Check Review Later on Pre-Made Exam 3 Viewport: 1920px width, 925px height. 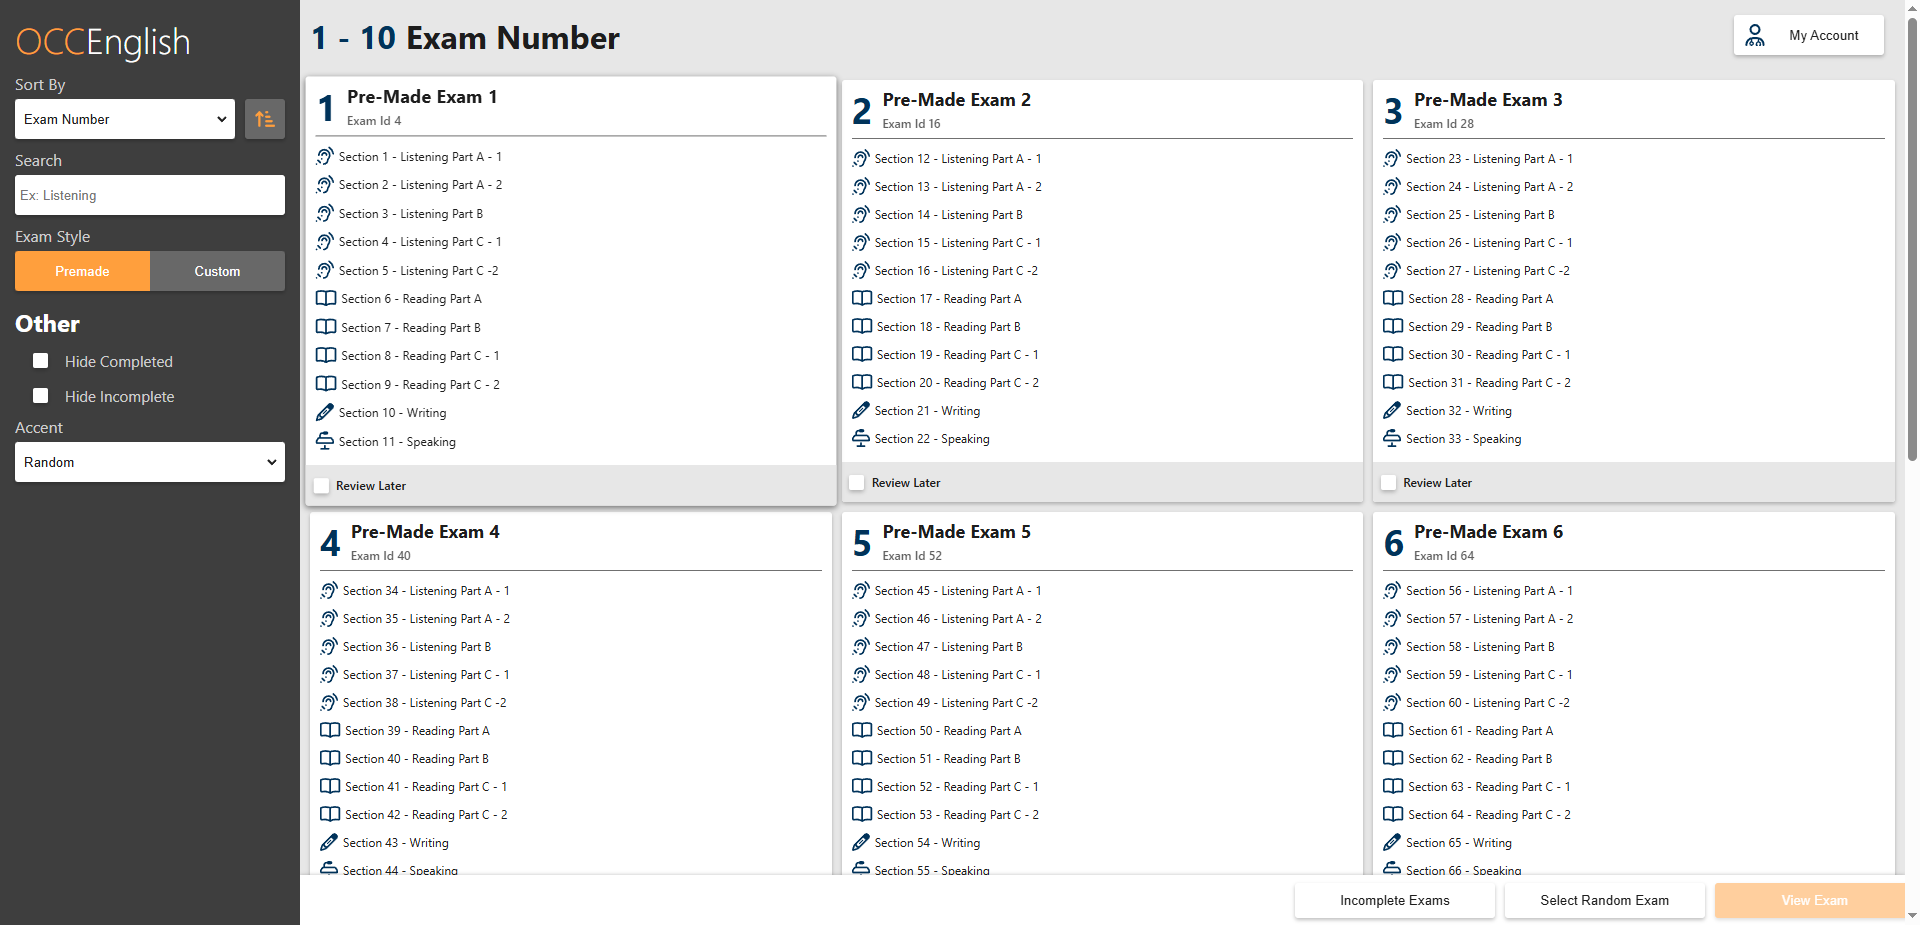click(1389, 483)
